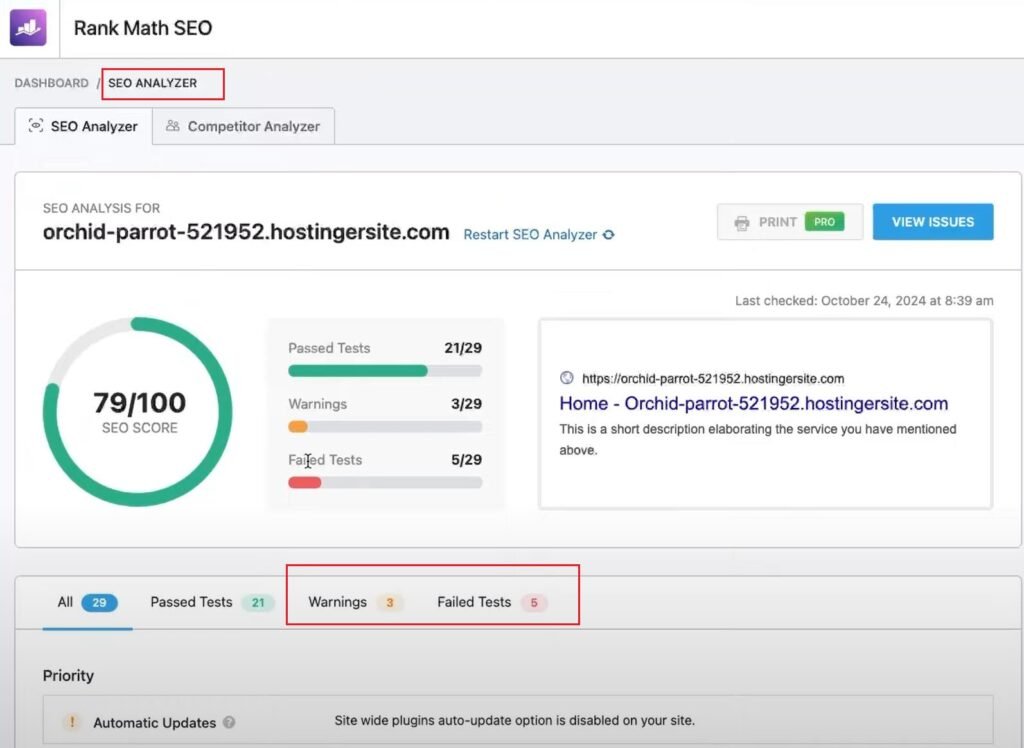Show the Passed Tests 21 filter tab
This screenshot has height=748, width=1024.
(x=212, y=602)
